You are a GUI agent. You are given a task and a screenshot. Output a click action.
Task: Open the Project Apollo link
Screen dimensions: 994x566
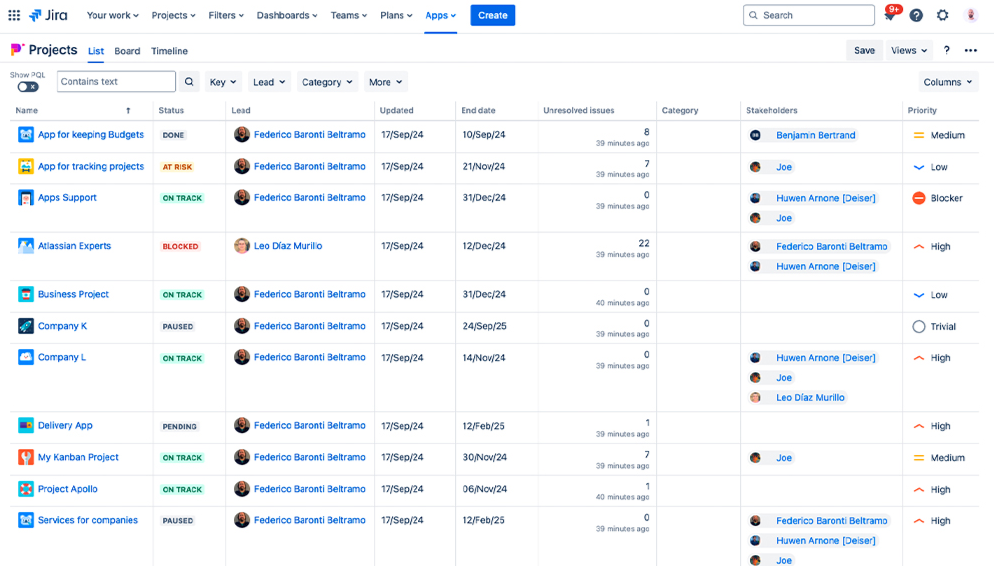pos(68,489)
